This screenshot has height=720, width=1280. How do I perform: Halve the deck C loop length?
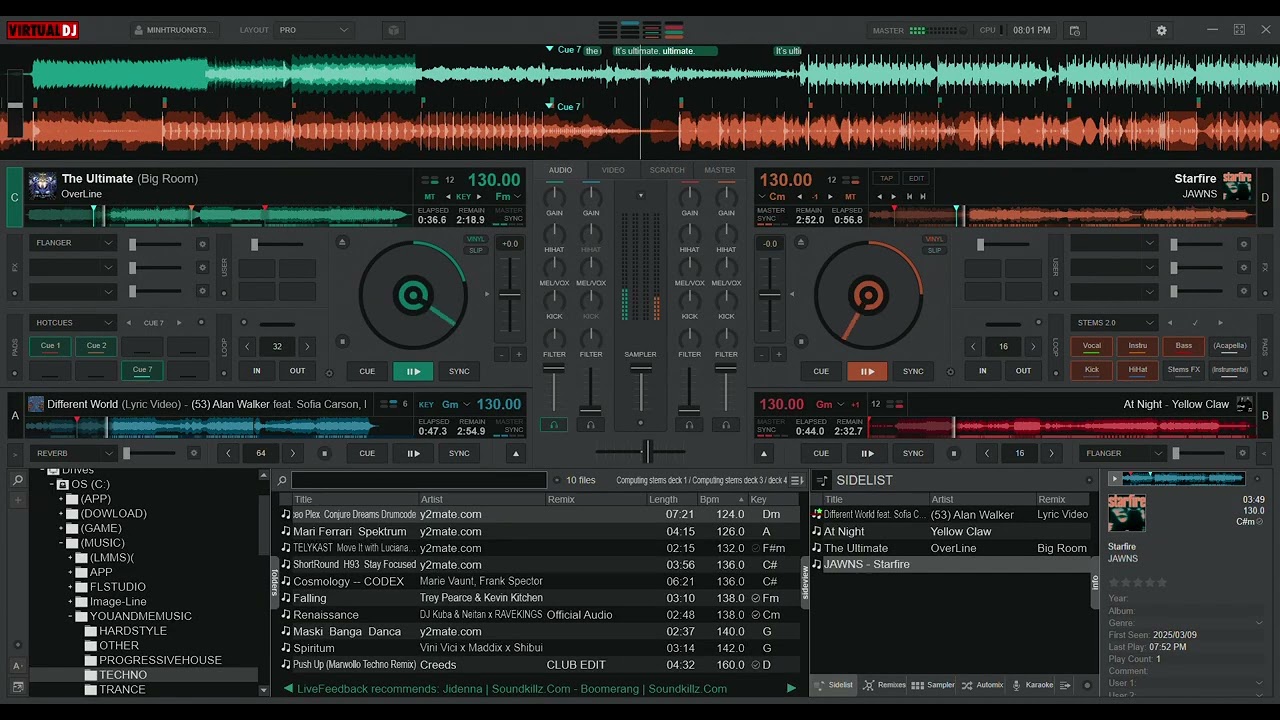coord(247,346)
